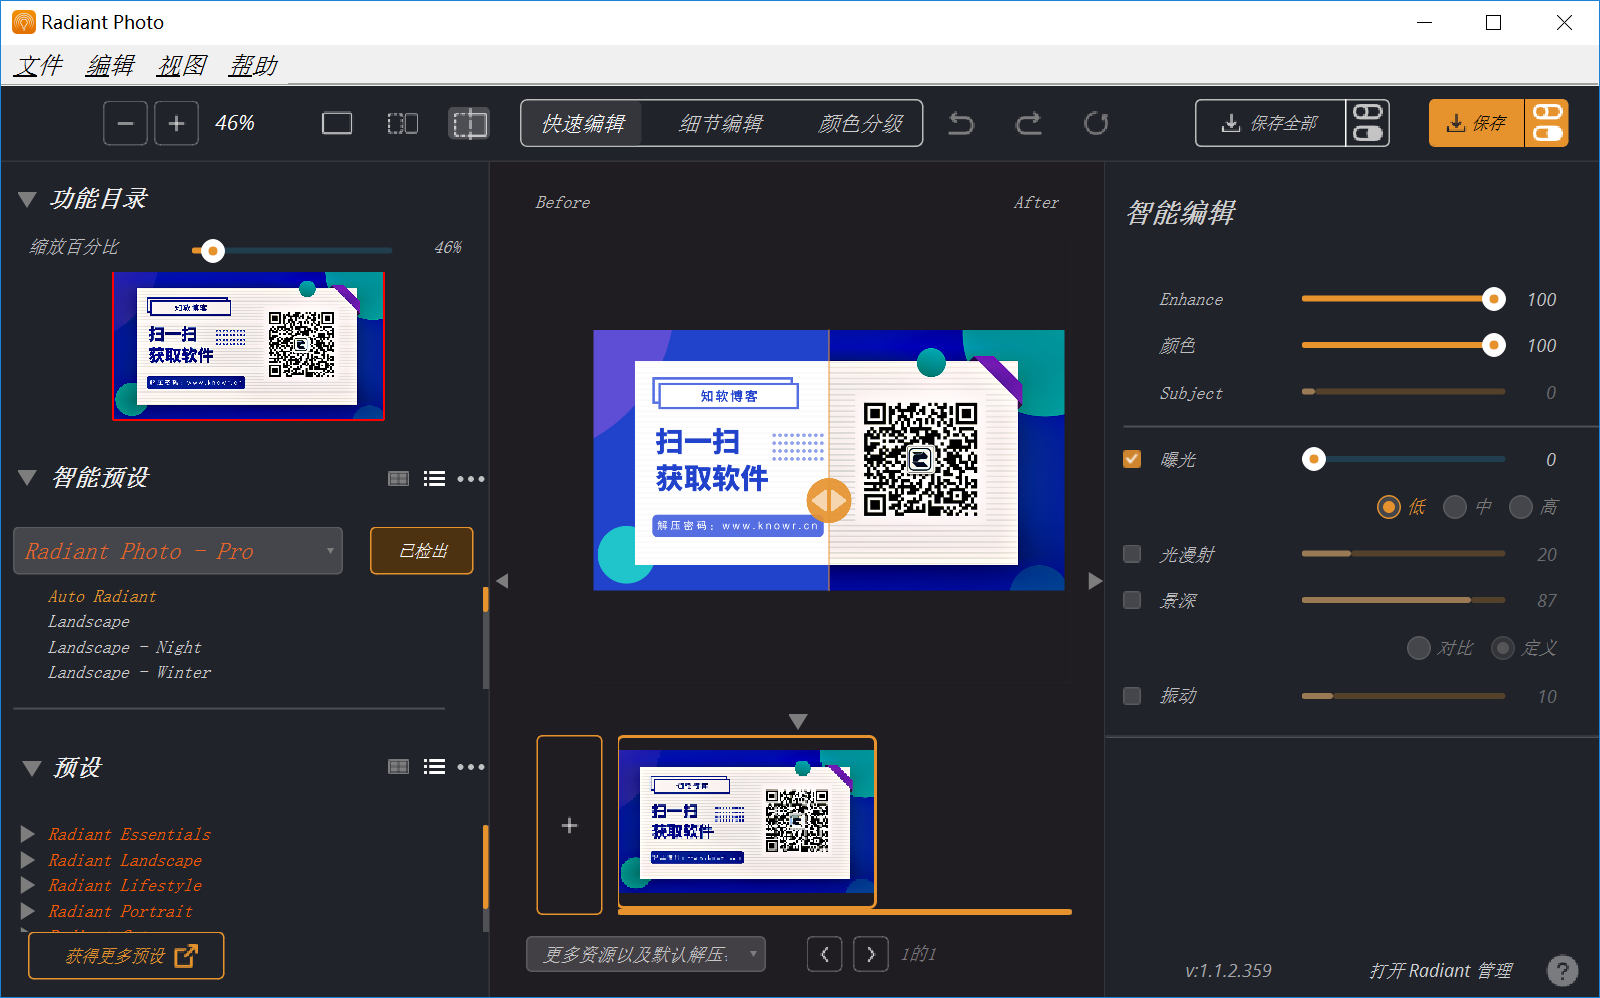Select the split before/after view

pyautogui.click(x=469, y=123)
